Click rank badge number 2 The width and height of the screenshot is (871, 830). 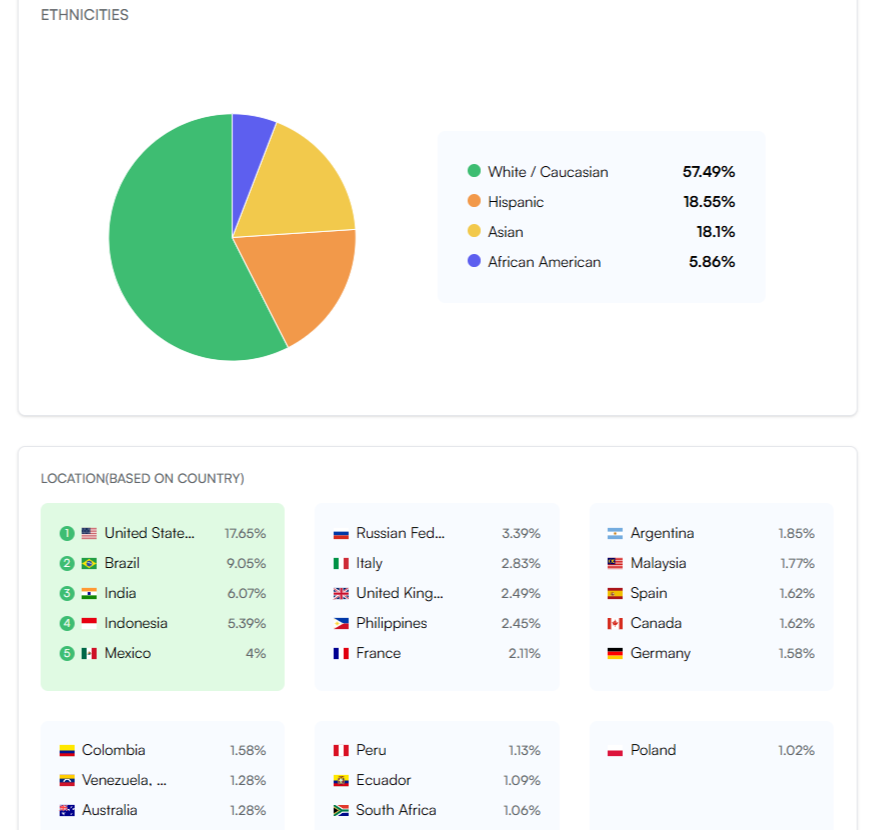coord(67,563)
